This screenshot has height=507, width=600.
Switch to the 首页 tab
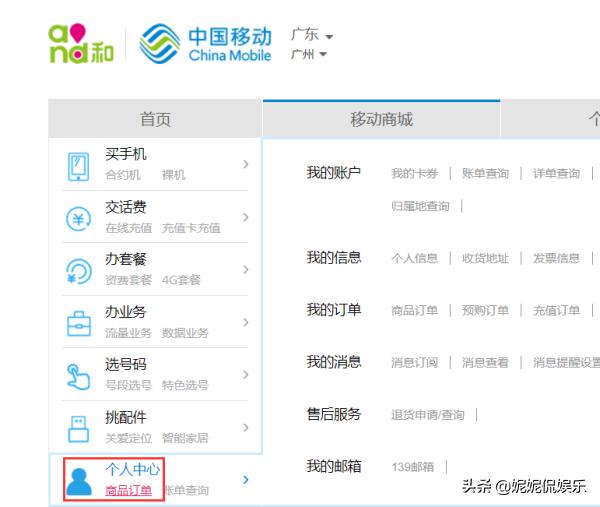(155, 119)
